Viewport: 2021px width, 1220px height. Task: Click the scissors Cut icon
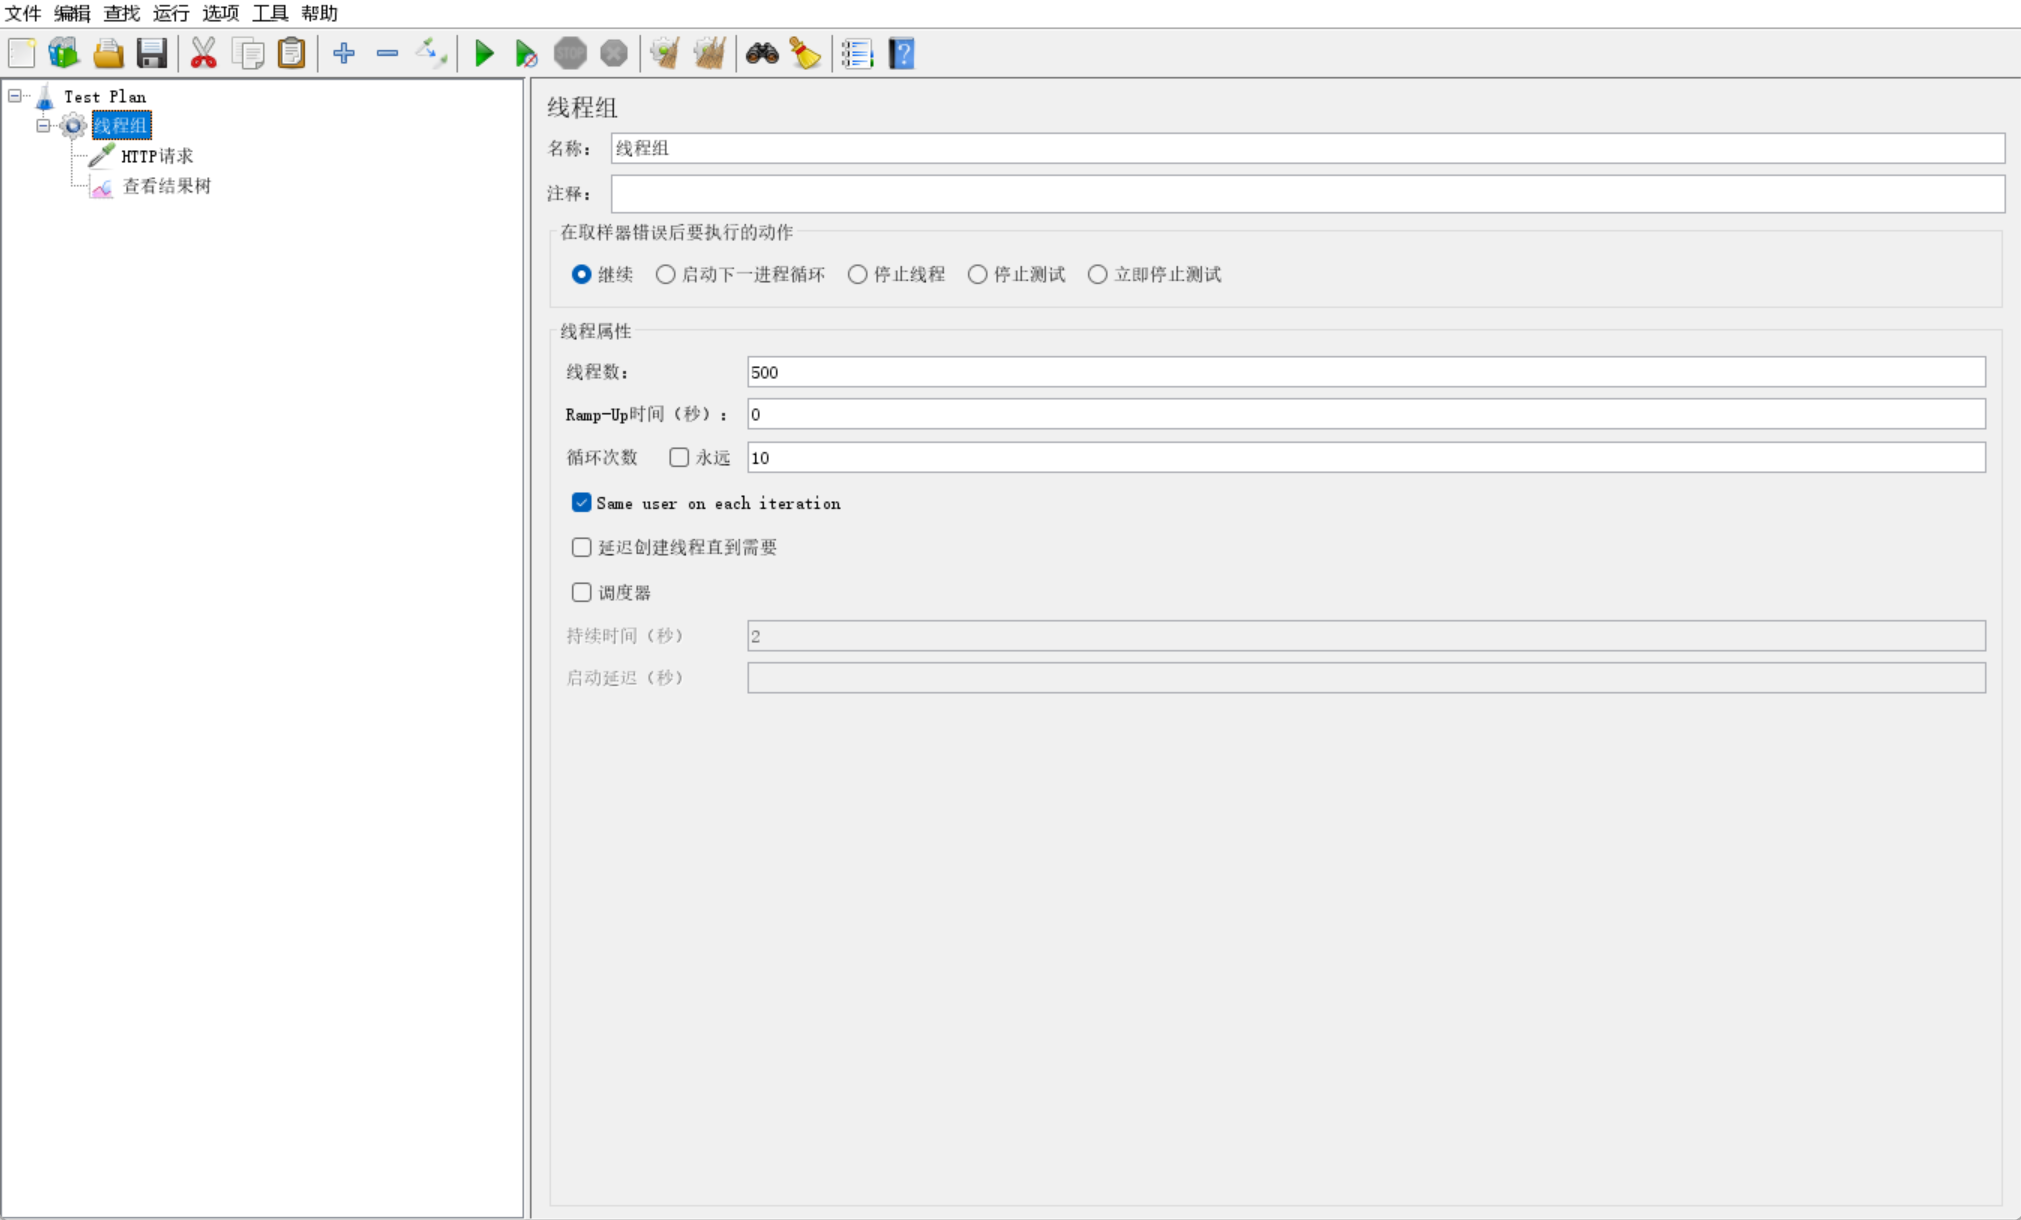coord(204,53)
